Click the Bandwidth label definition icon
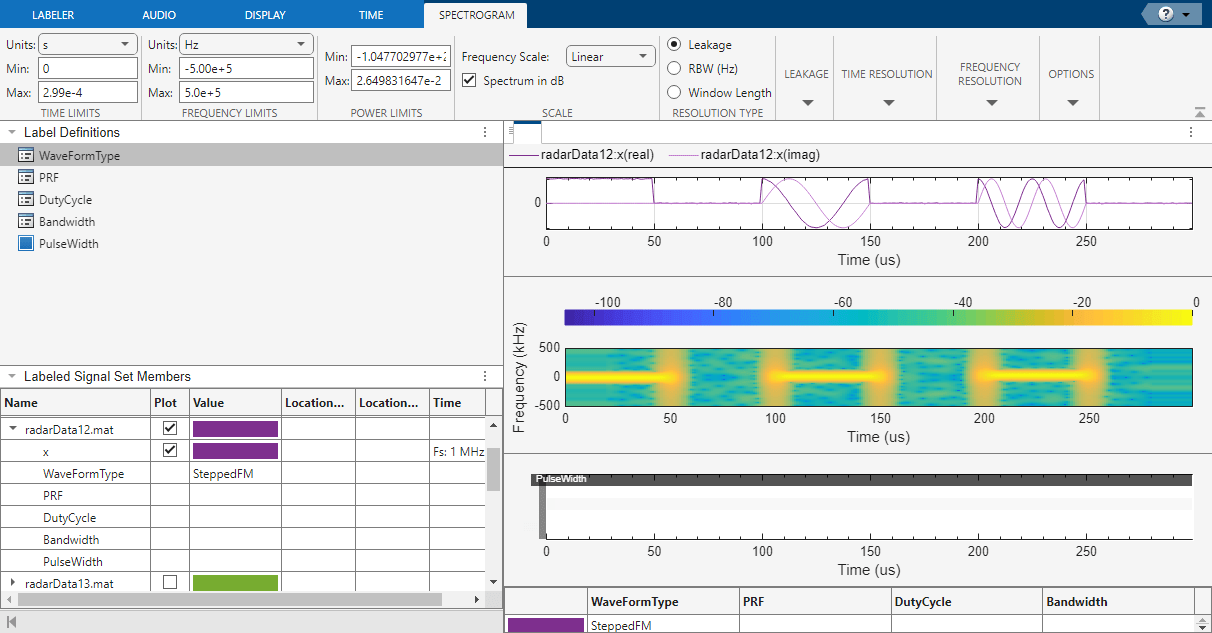Viewport: 1212px width, 633px height. click(x=27, y=222)
